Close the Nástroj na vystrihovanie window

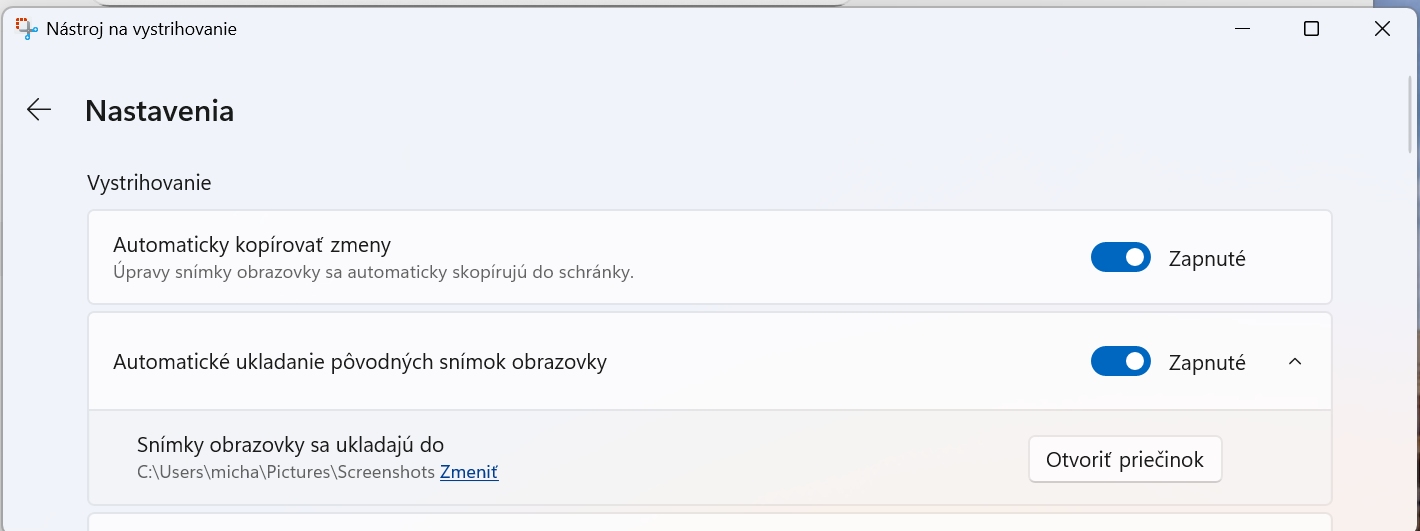(x=1382, y=29)
